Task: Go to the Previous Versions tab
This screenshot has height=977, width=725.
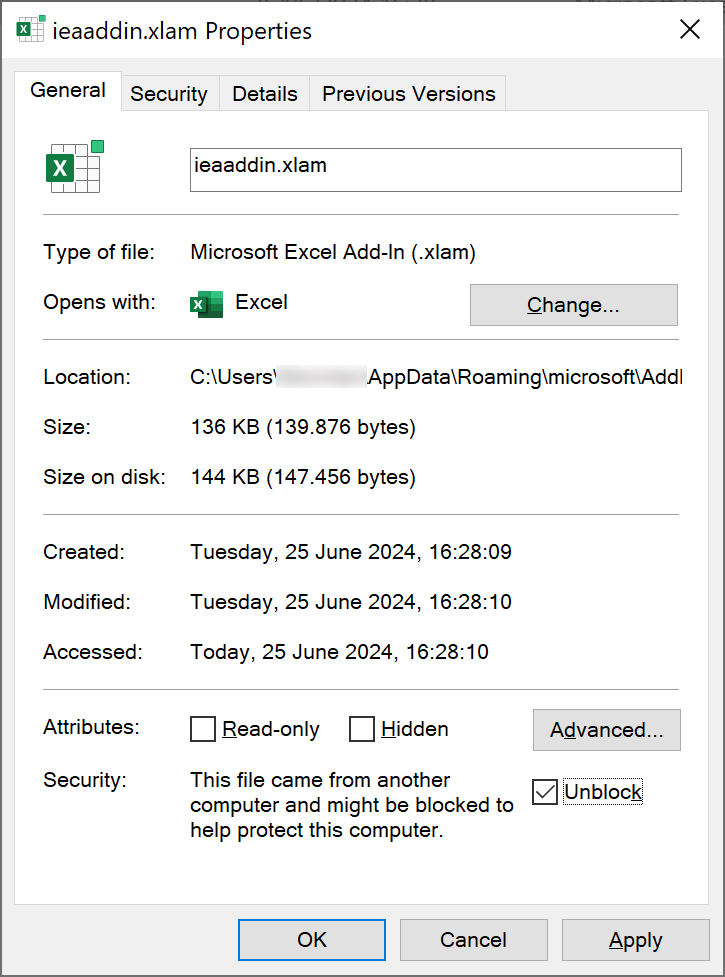Action: pos(408,94)
